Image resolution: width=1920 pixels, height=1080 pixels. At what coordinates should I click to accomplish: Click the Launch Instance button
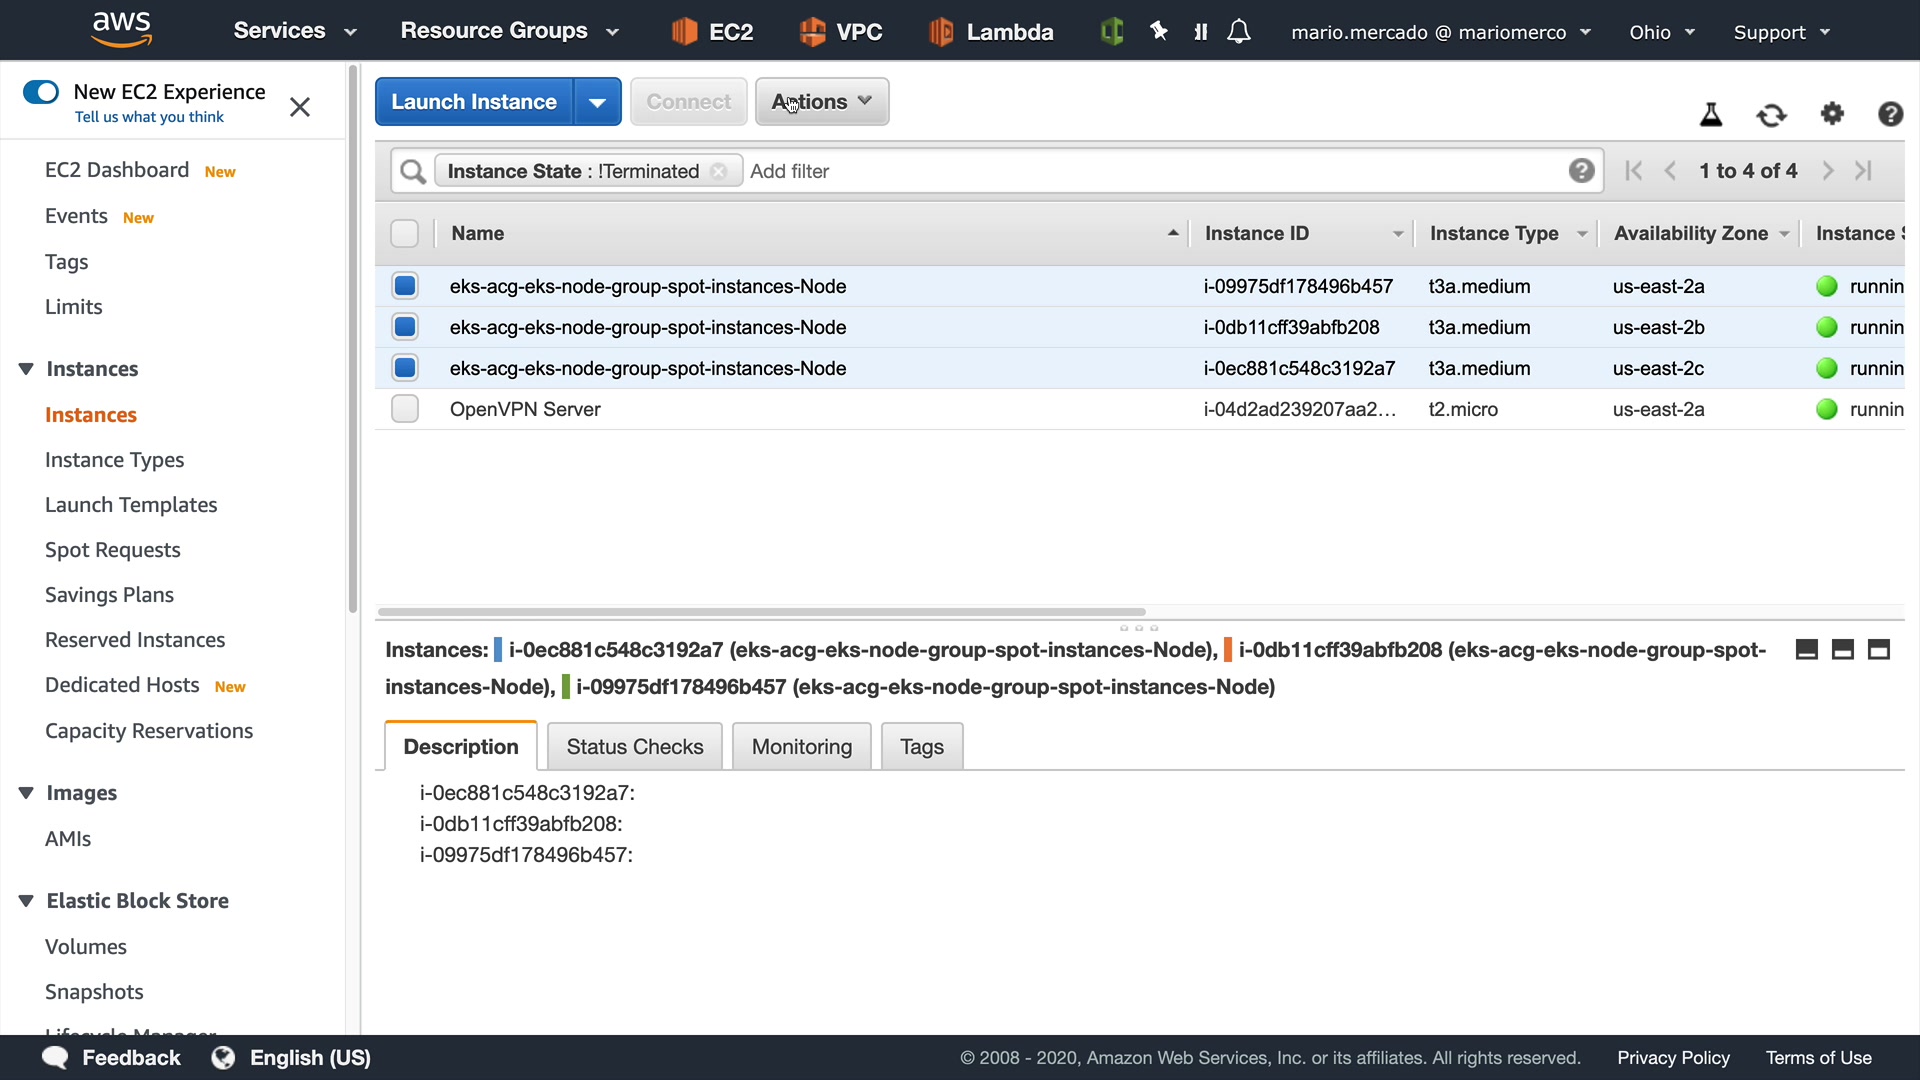click(474, 102)
